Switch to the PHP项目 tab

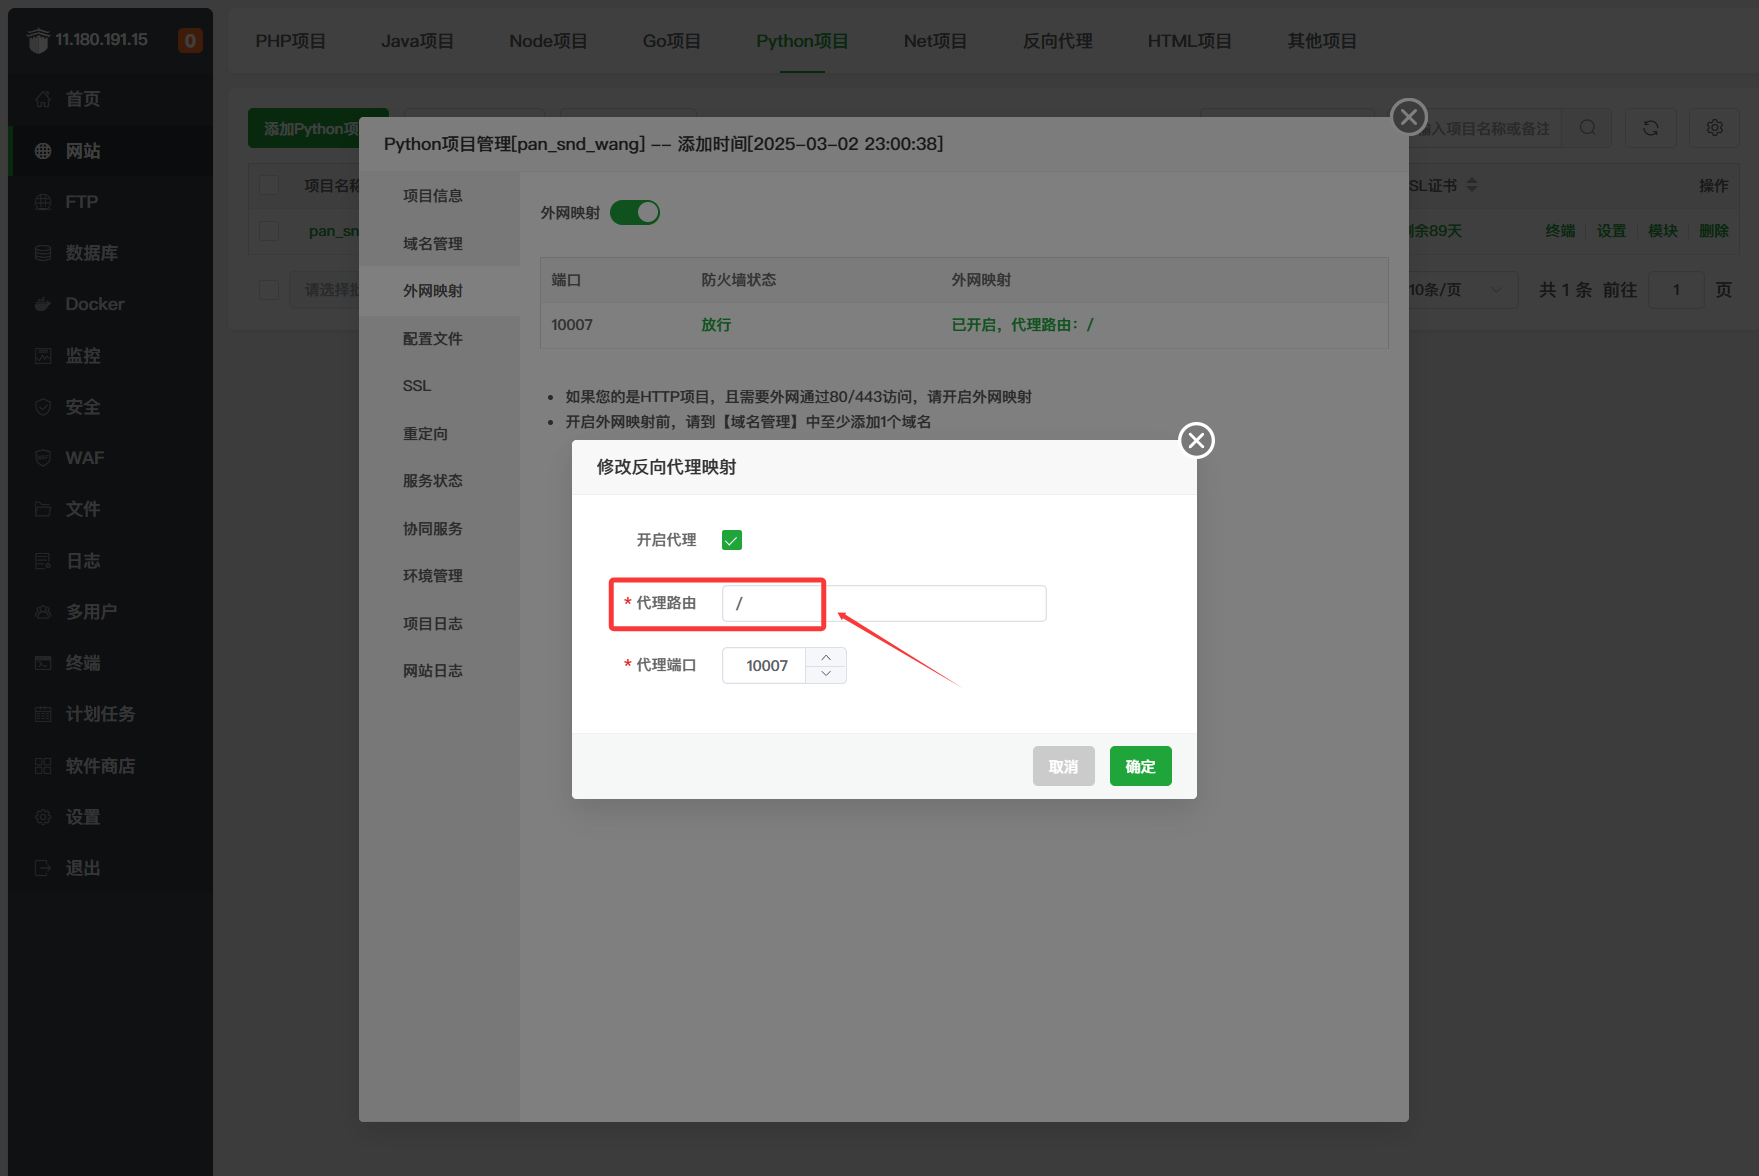(290, 41)
